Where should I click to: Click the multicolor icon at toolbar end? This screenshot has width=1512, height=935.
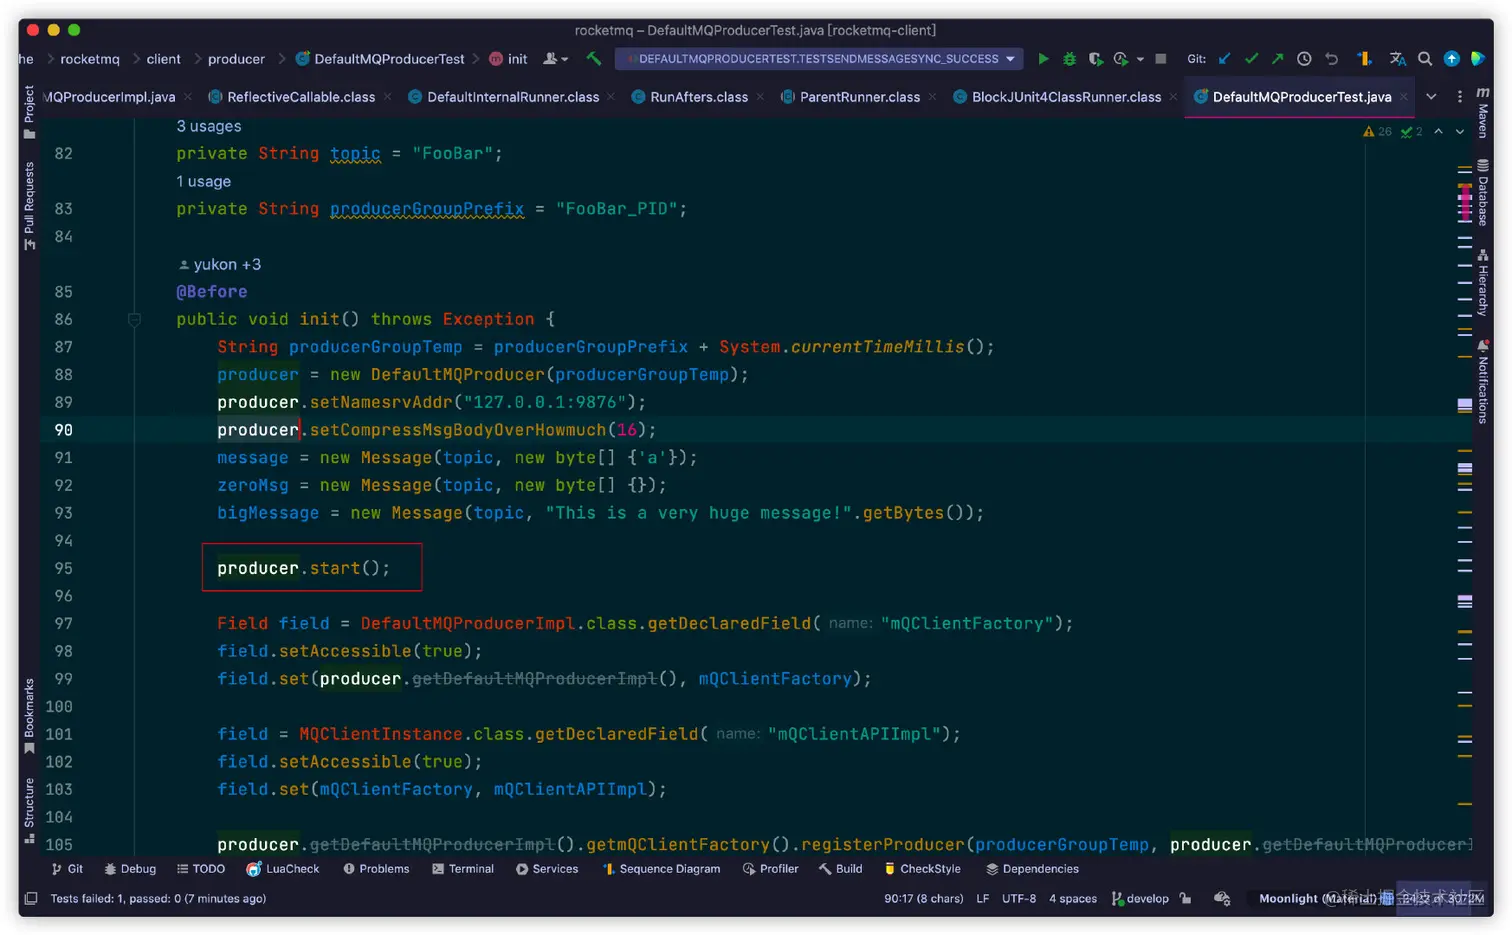tap(1478, 59)
